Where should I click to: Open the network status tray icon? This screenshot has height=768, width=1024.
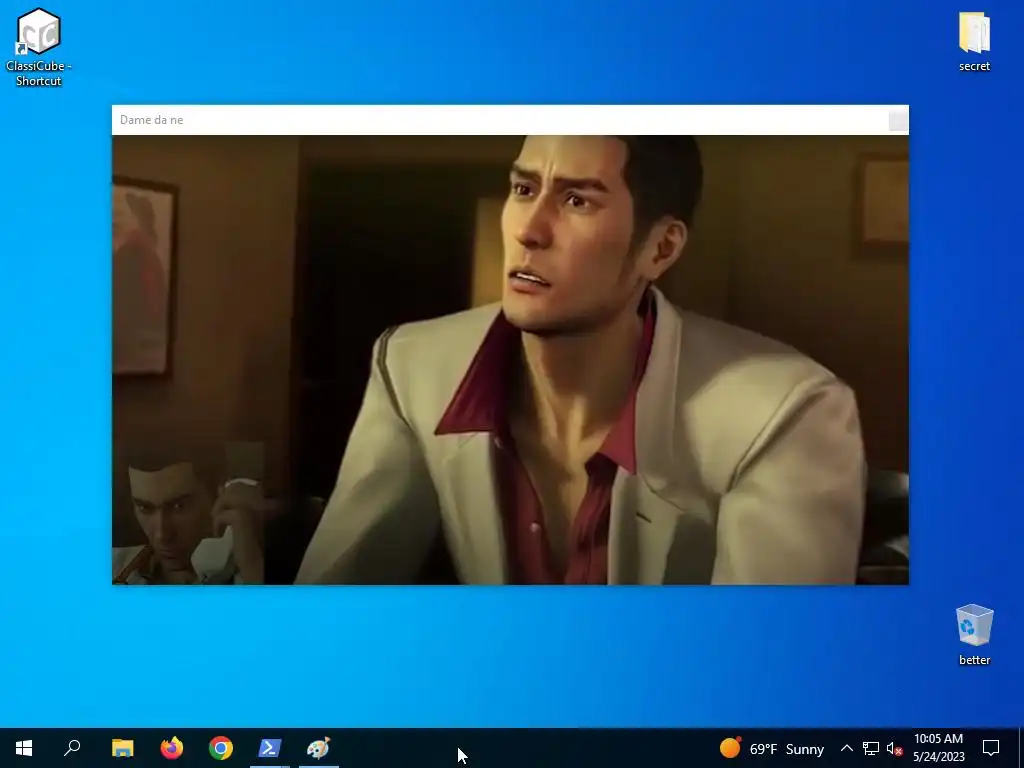point(871,748)
